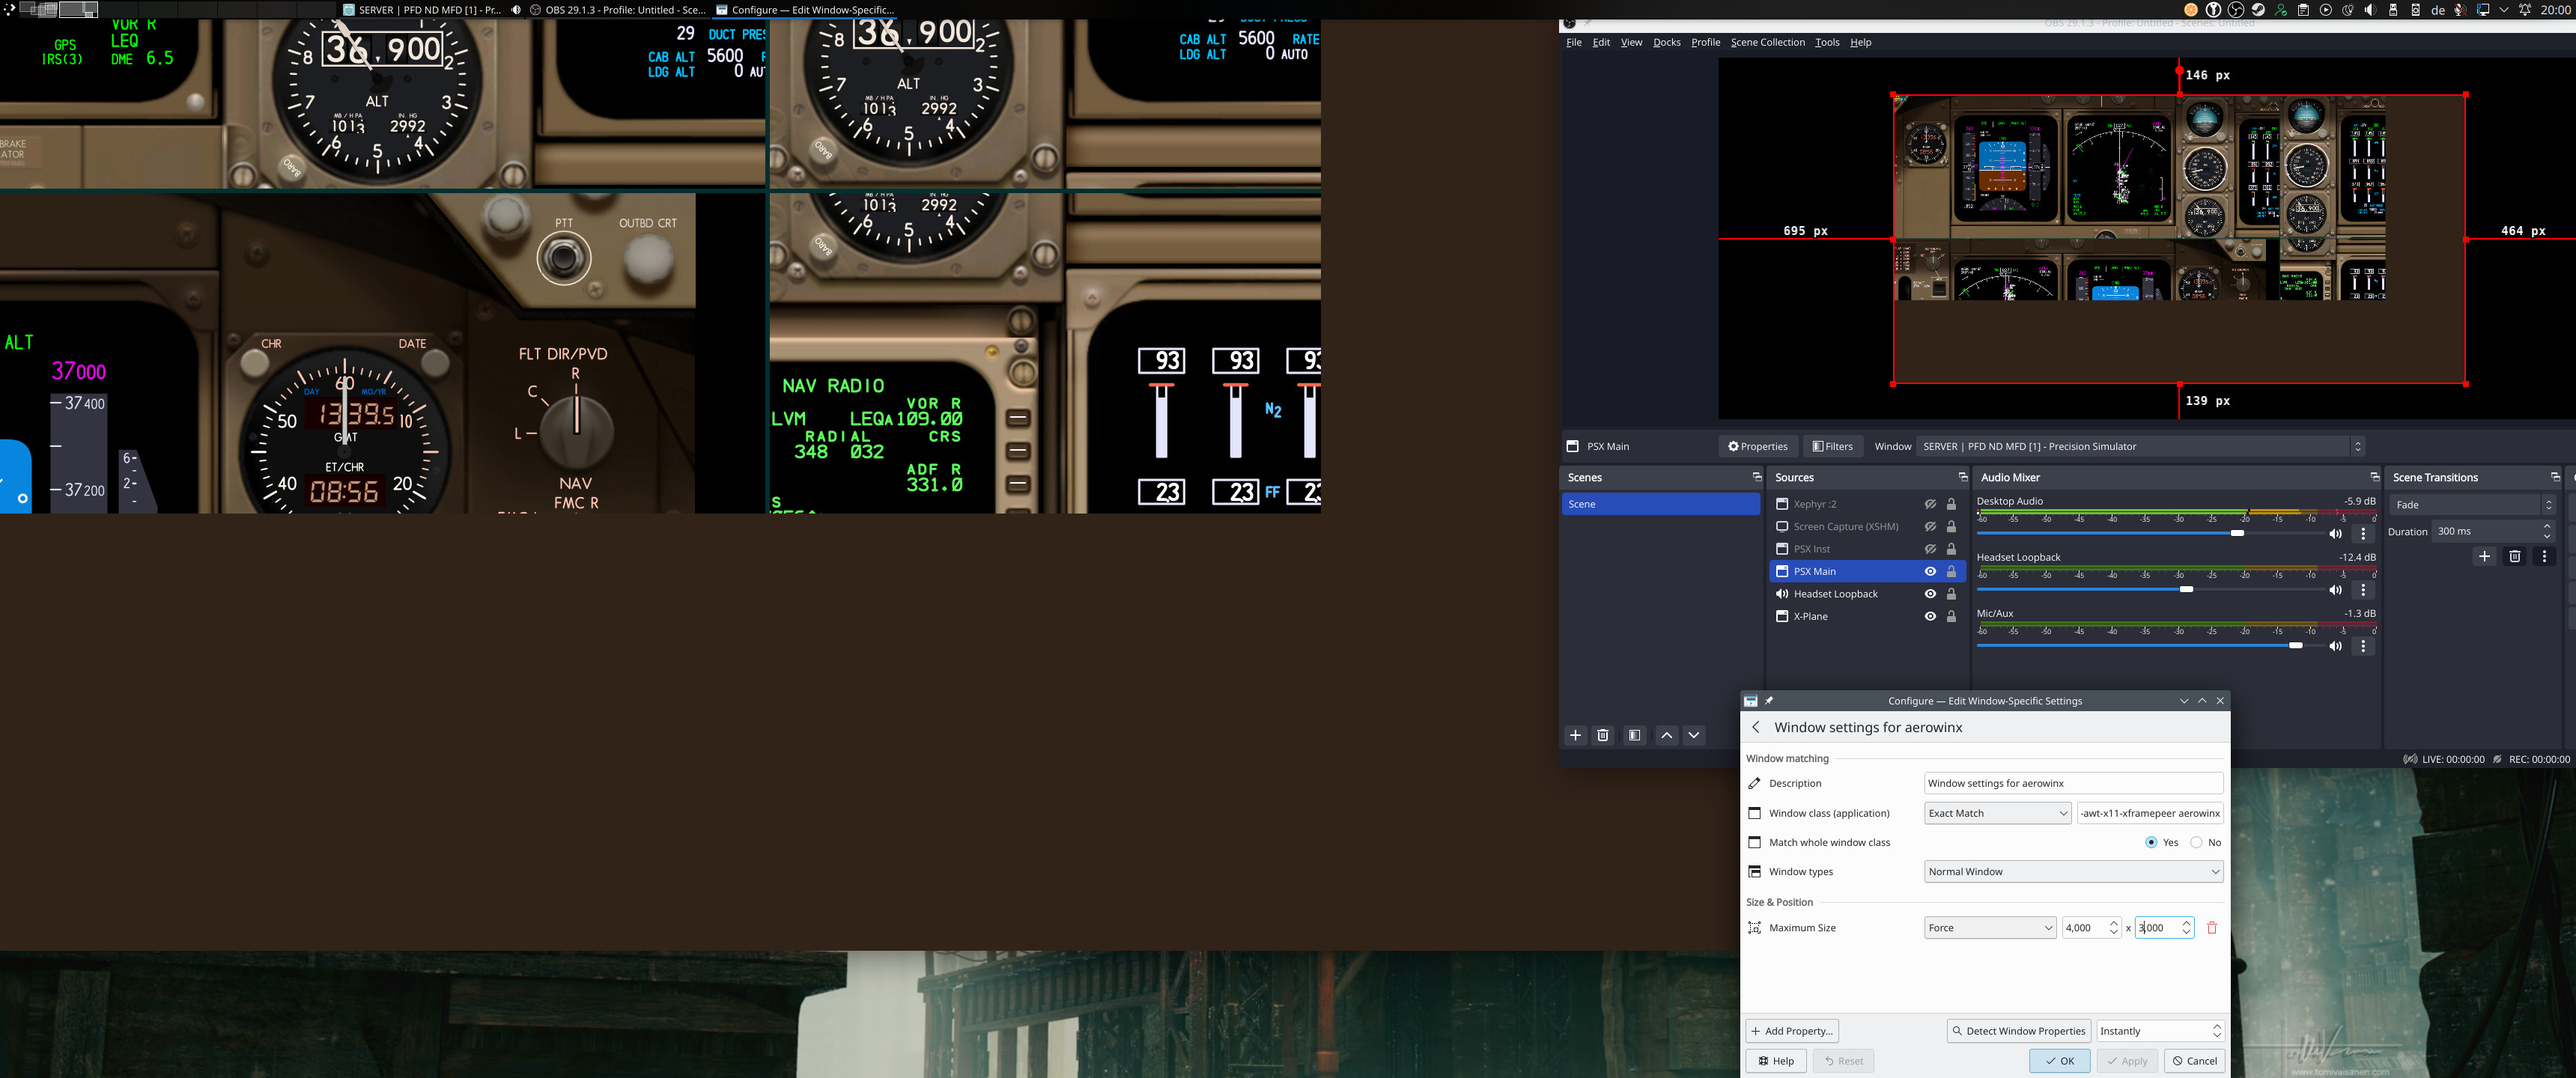Click the lock icon for X-Plane source
Viewport: 2576px width, 1078px height.
[1951, 616]
